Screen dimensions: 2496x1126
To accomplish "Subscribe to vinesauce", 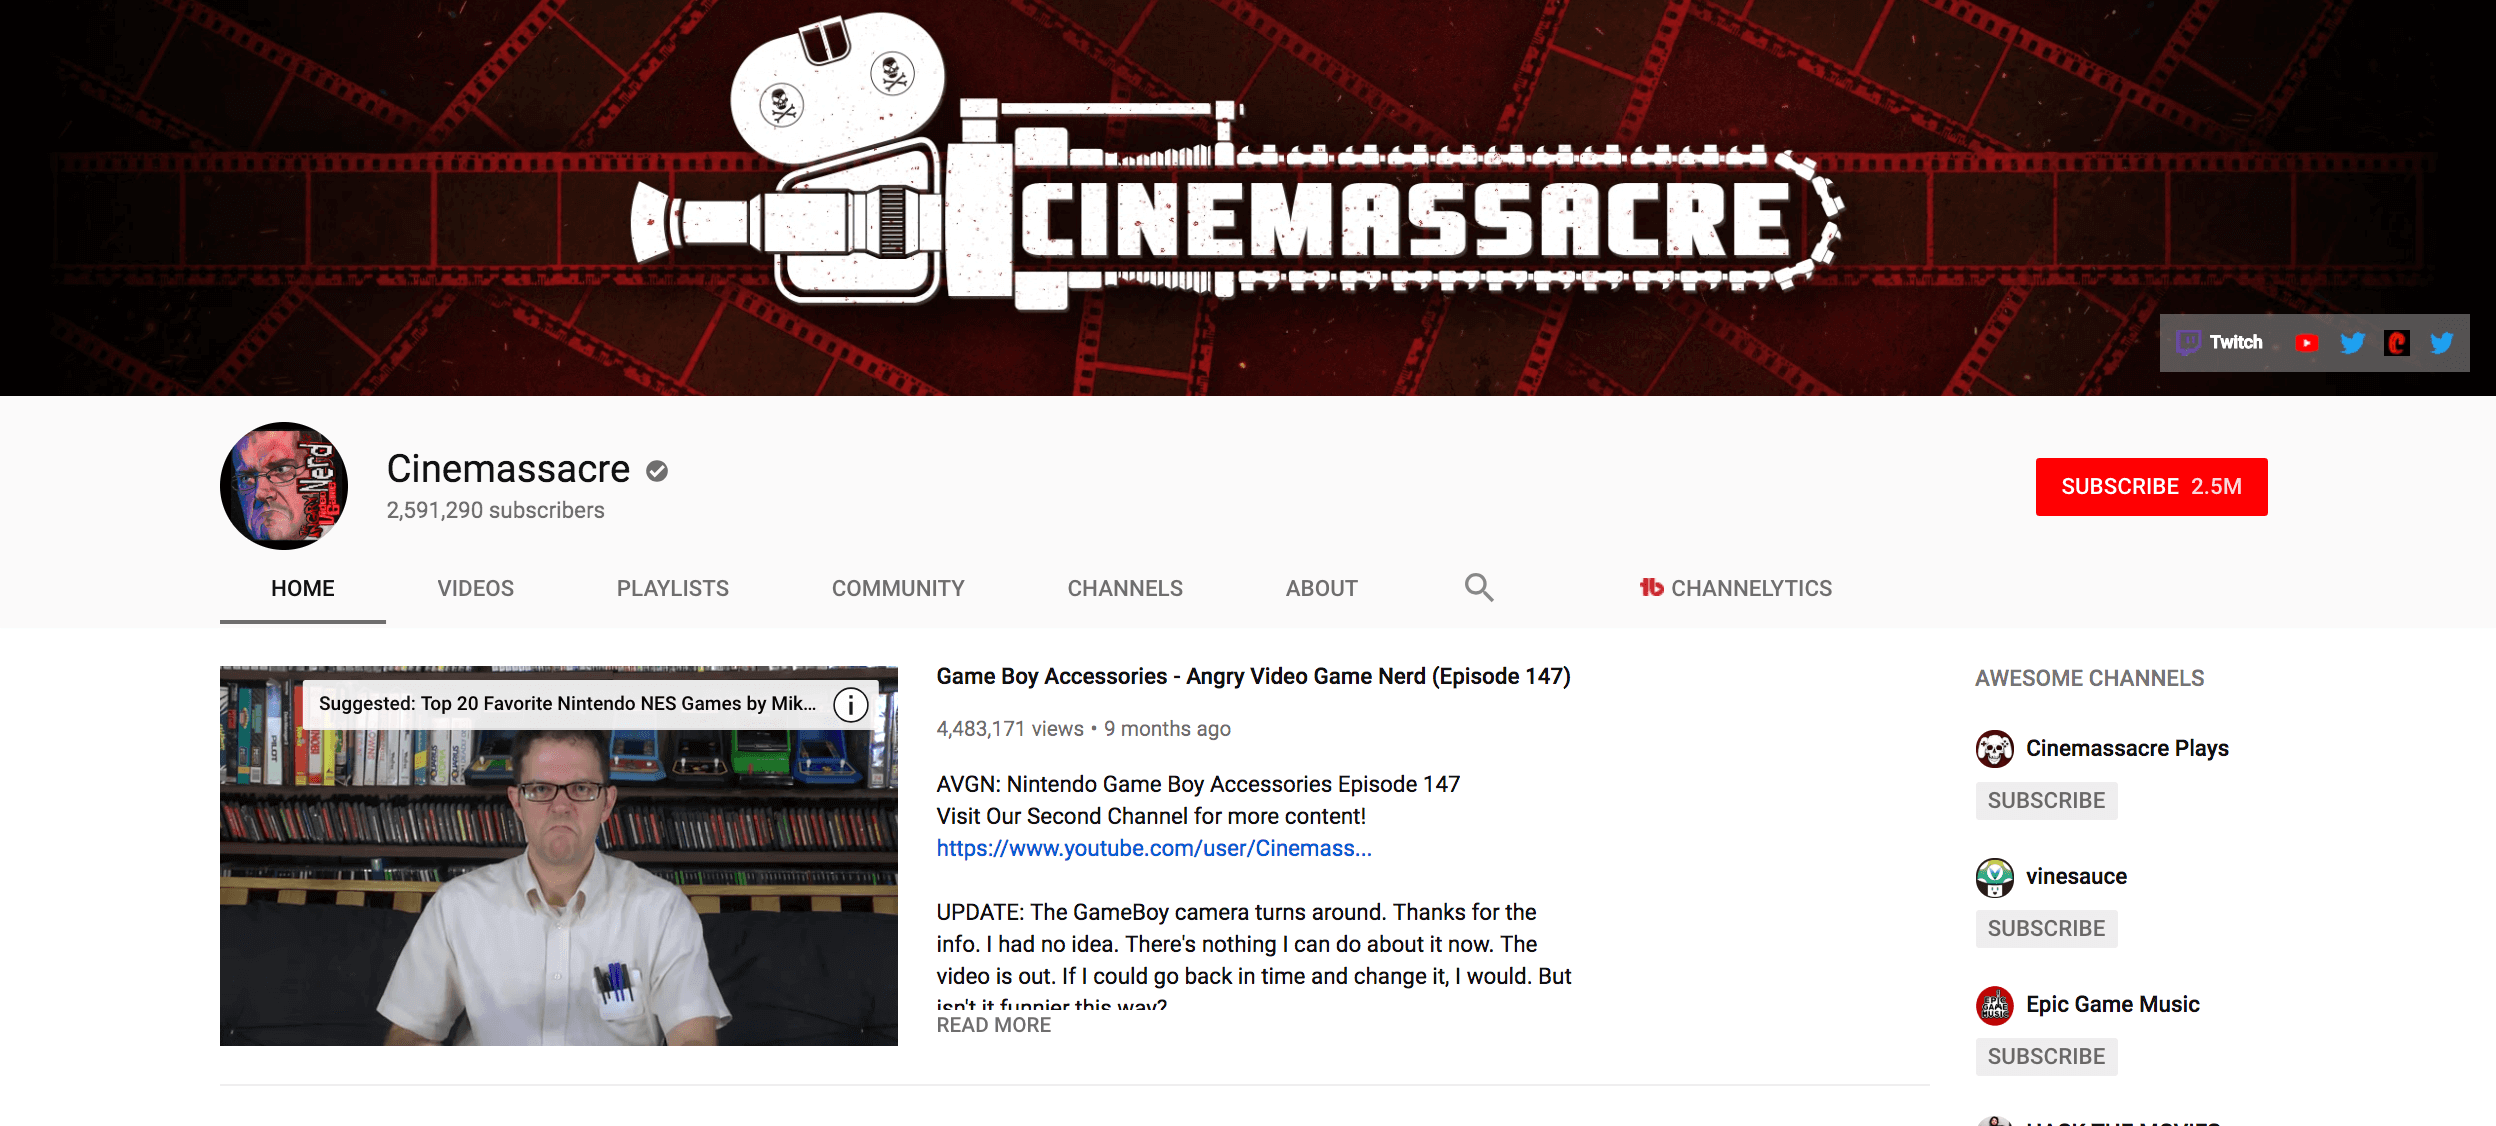I will tap(2046, 929).
